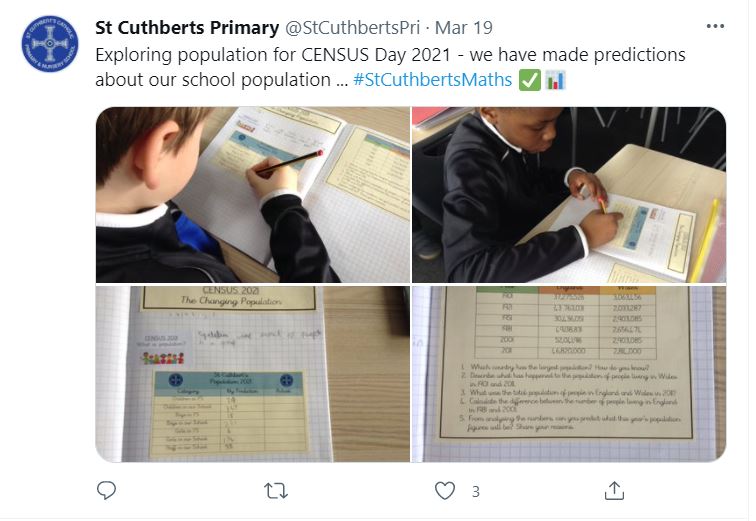Open the Changing Population worksheet photo
Image resolution: width=756 pixels, height=521 pixels.
click(x=253, y=374)
